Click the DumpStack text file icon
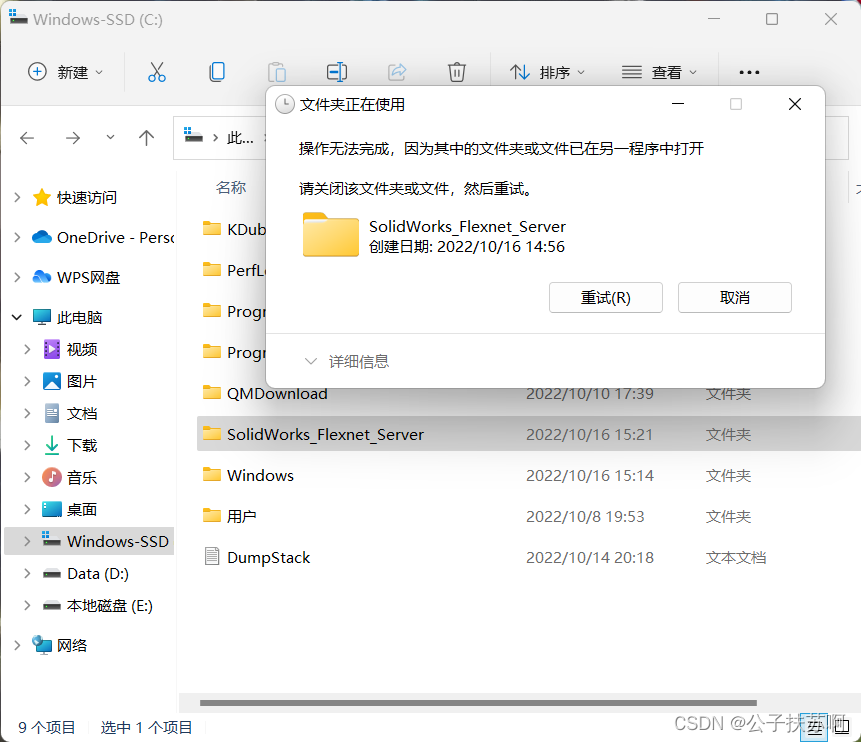861x742 pixels. pos(211,557)
